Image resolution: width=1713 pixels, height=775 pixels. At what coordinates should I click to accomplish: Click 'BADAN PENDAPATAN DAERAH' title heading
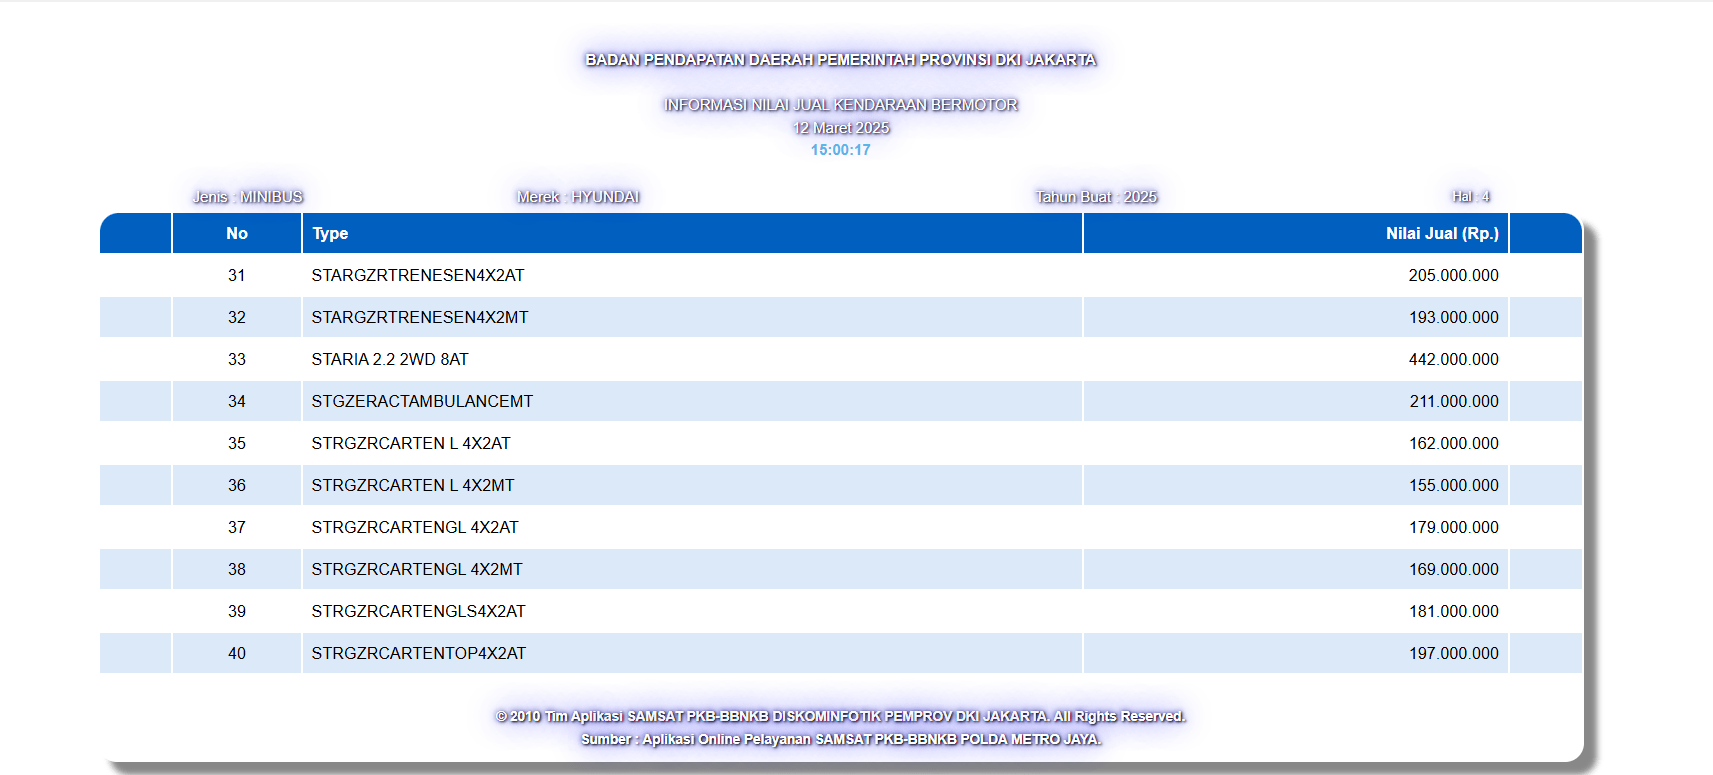(841, 60)
